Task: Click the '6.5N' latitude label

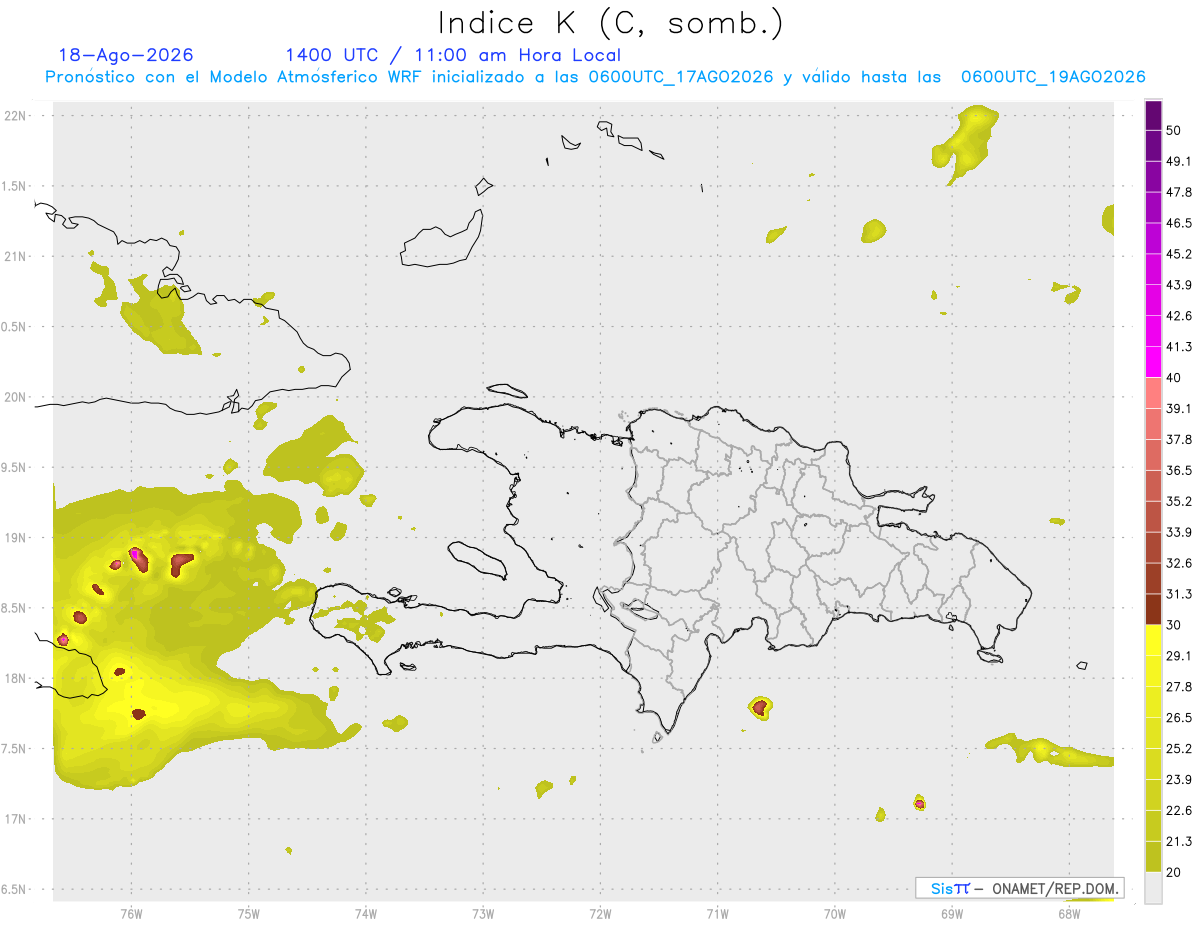Action: point(13,890)
